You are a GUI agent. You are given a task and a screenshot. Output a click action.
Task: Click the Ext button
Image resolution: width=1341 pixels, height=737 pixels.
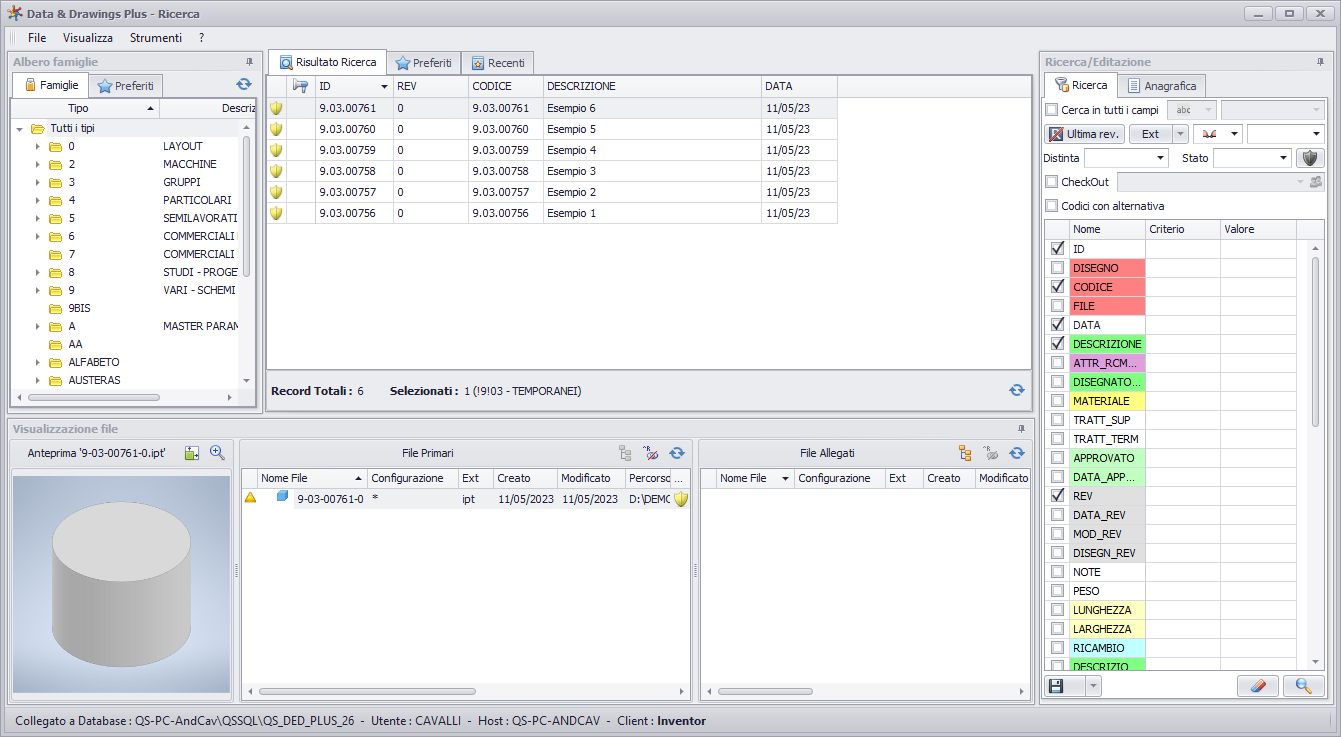click(1151, 134)
